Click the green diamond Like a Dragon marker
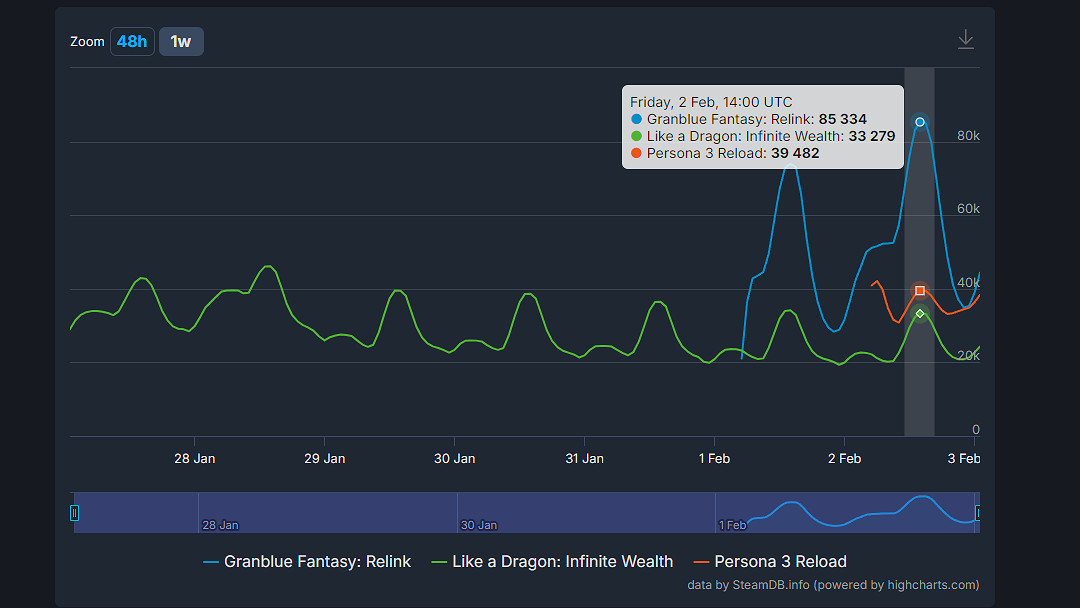Screen dimensions: 1080x608 coord(920,314)
